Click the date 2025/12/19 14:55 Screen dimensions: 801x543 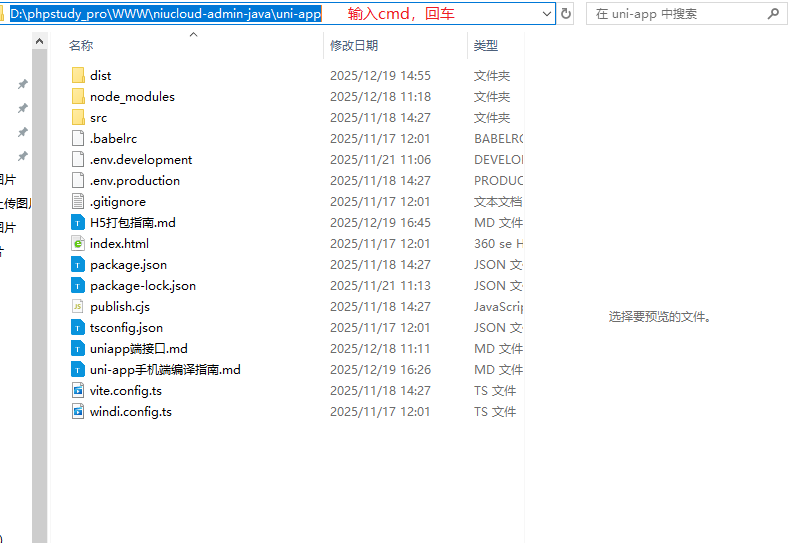click(x=380, y=76)
